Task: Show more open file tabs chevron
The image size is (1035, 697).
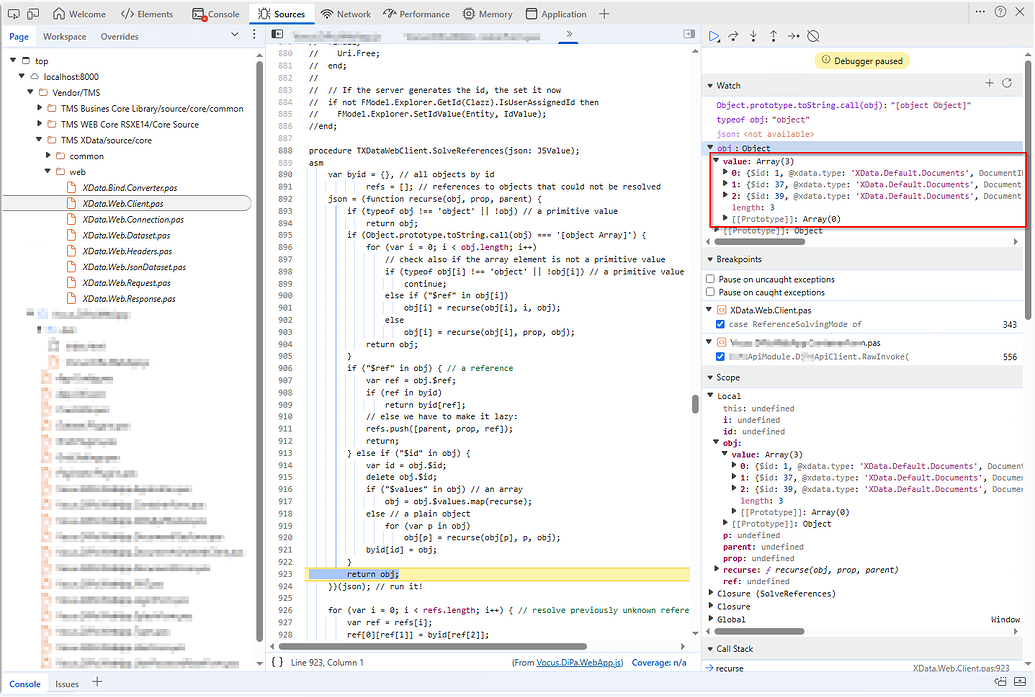Action: coord(569,34)
